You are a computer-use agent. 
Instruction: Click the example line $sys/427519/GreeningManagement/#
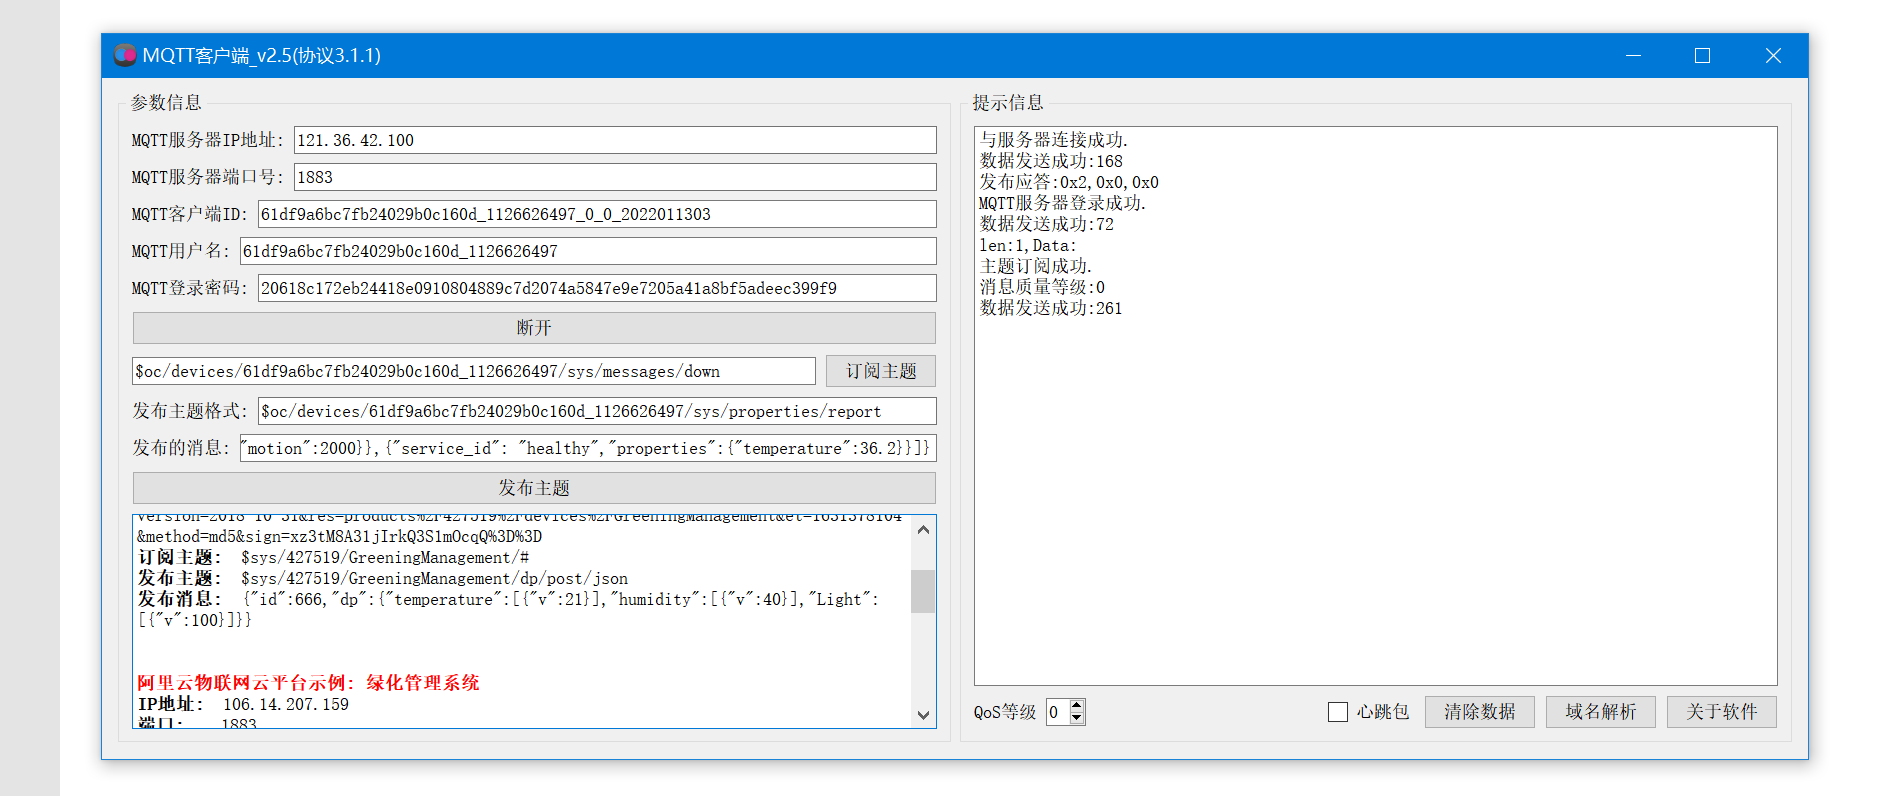click(385, 557)
